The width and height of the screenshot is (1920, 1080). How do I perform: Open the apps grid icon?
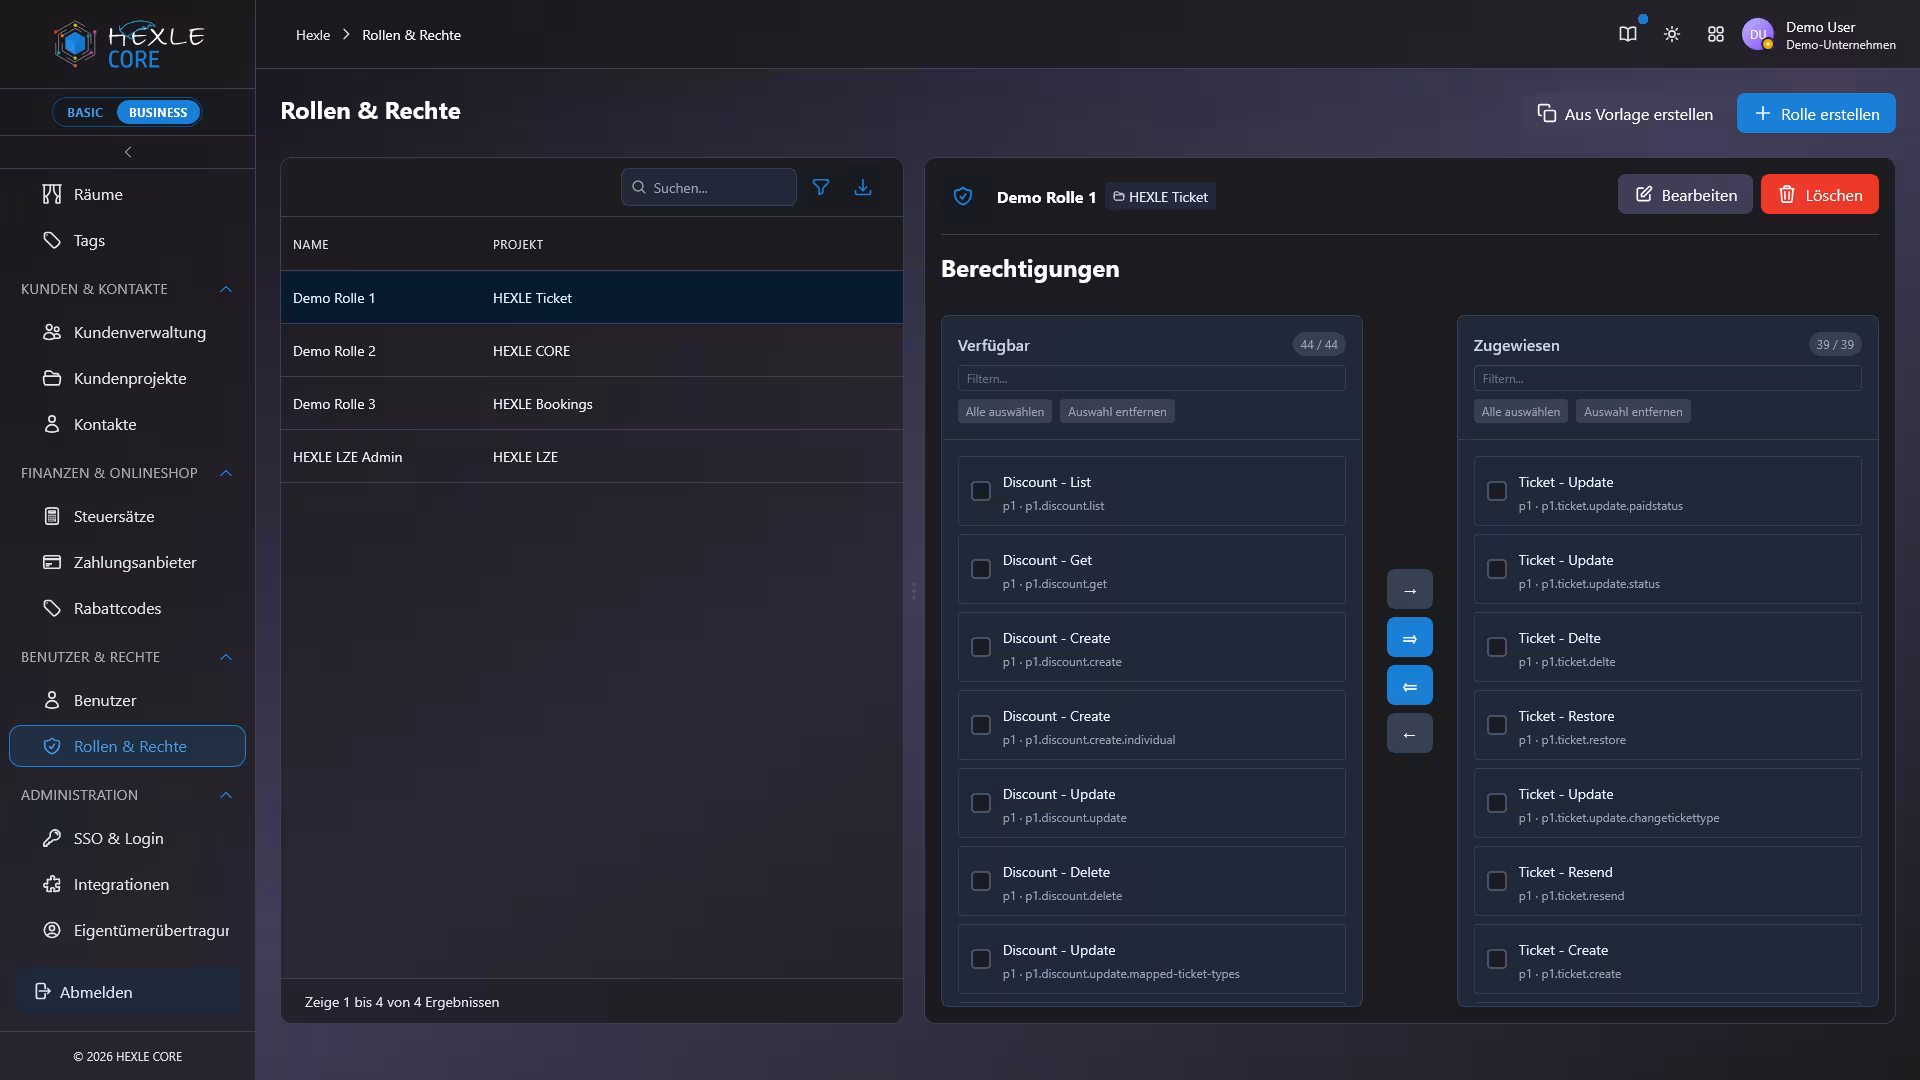[x=1716, y=34]
